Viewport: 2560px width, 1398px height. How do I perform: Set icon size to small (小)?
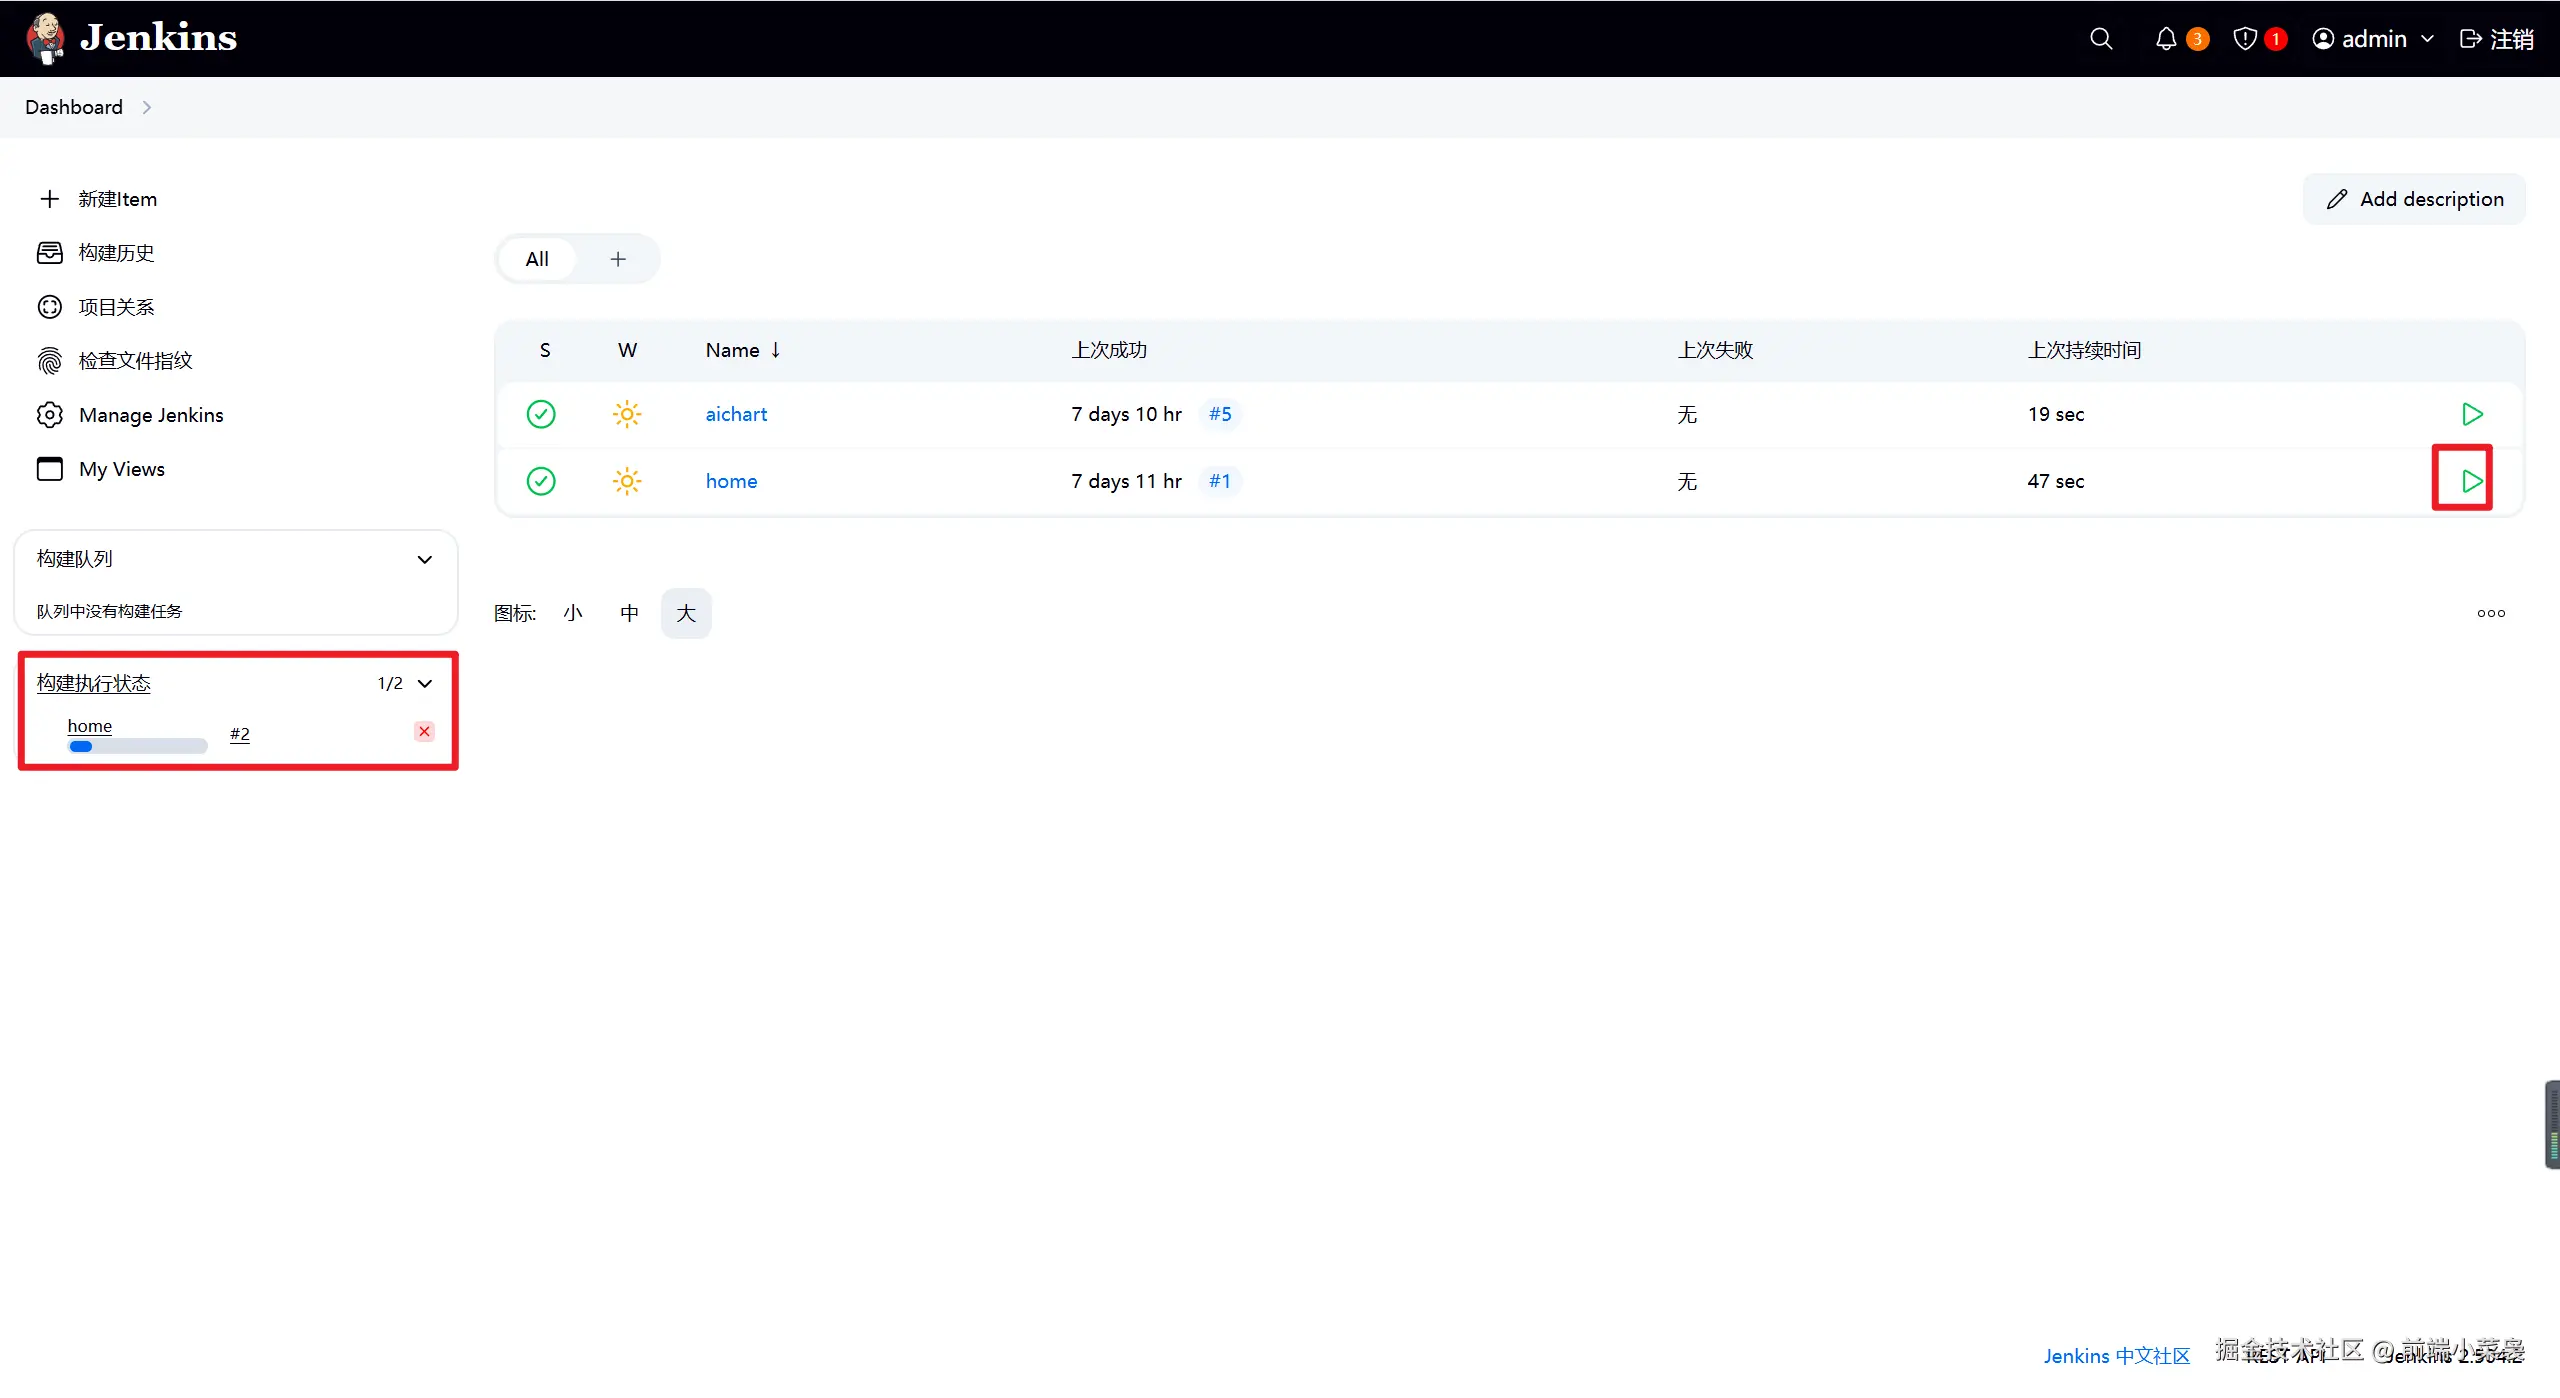click(x=573, y=613)
